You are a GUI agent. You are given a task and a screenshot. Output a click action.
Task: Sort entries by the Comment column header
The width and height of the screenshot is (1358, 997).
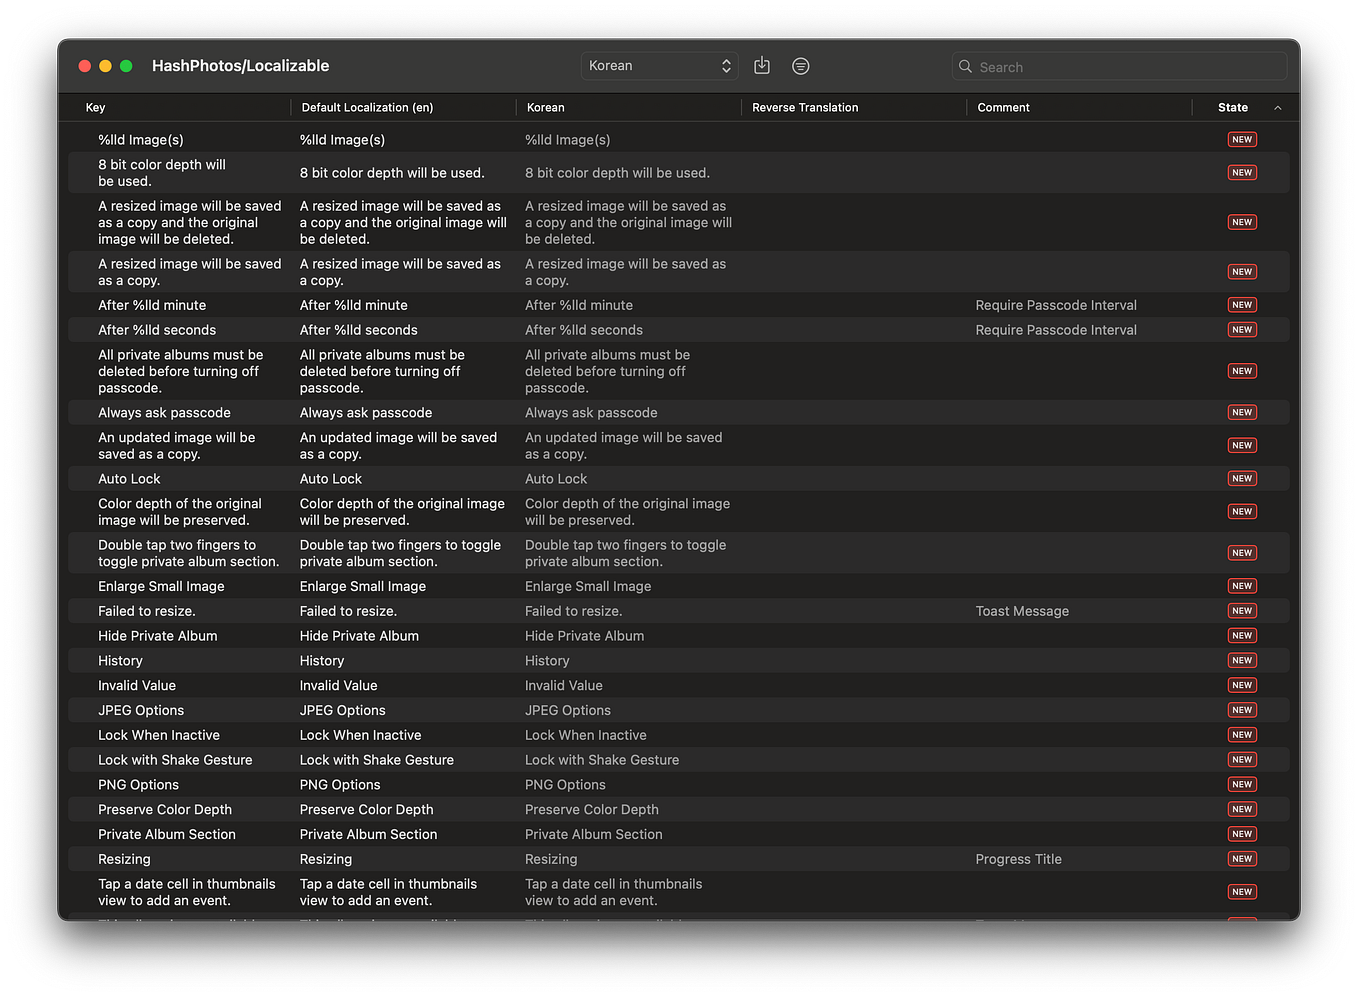click(x=1003, y=107)
